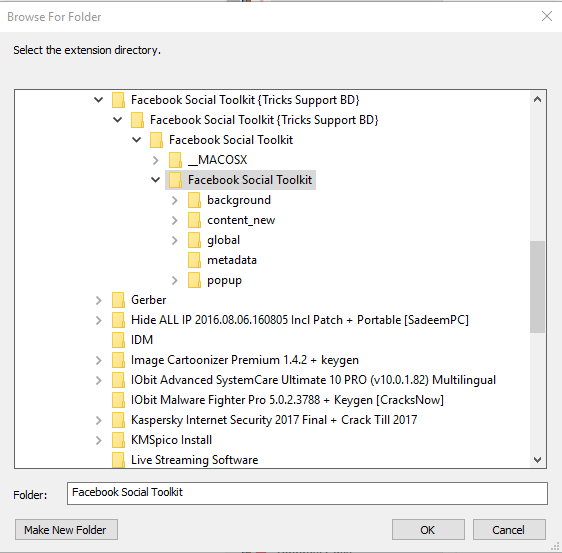Click the IDM folder icon
This screenshot has width=562, height=553.
point(118,340)
